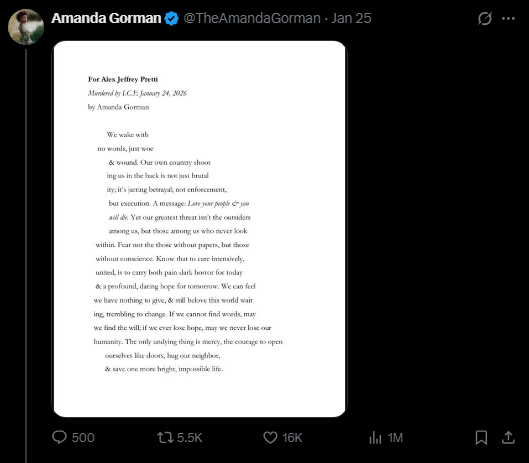This screenshot has width=529, height=463.
Task: Click the Amanda Gorman display name
Action: coord(106,18)
